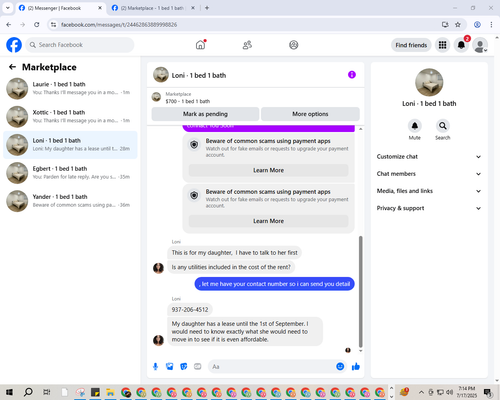Click message 'Is any utilities included in the cost'

(231, 267)
